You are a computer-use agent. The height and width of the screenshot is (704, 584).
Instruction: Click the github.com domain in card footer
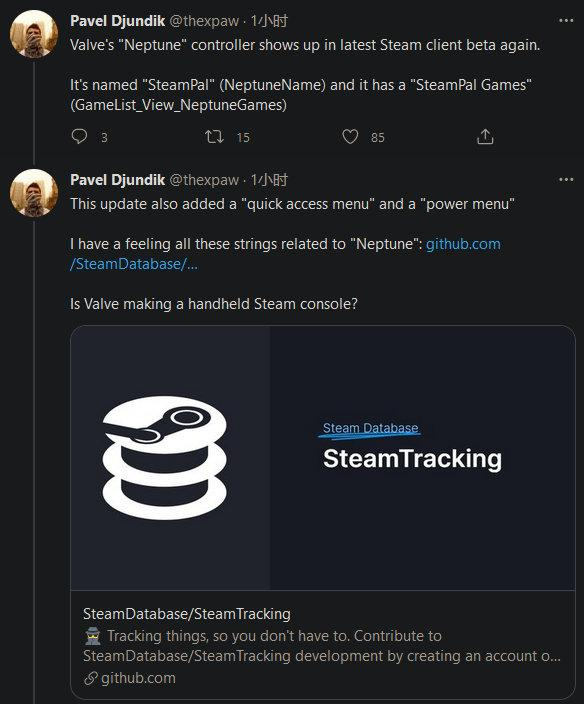tap(130, 678)
